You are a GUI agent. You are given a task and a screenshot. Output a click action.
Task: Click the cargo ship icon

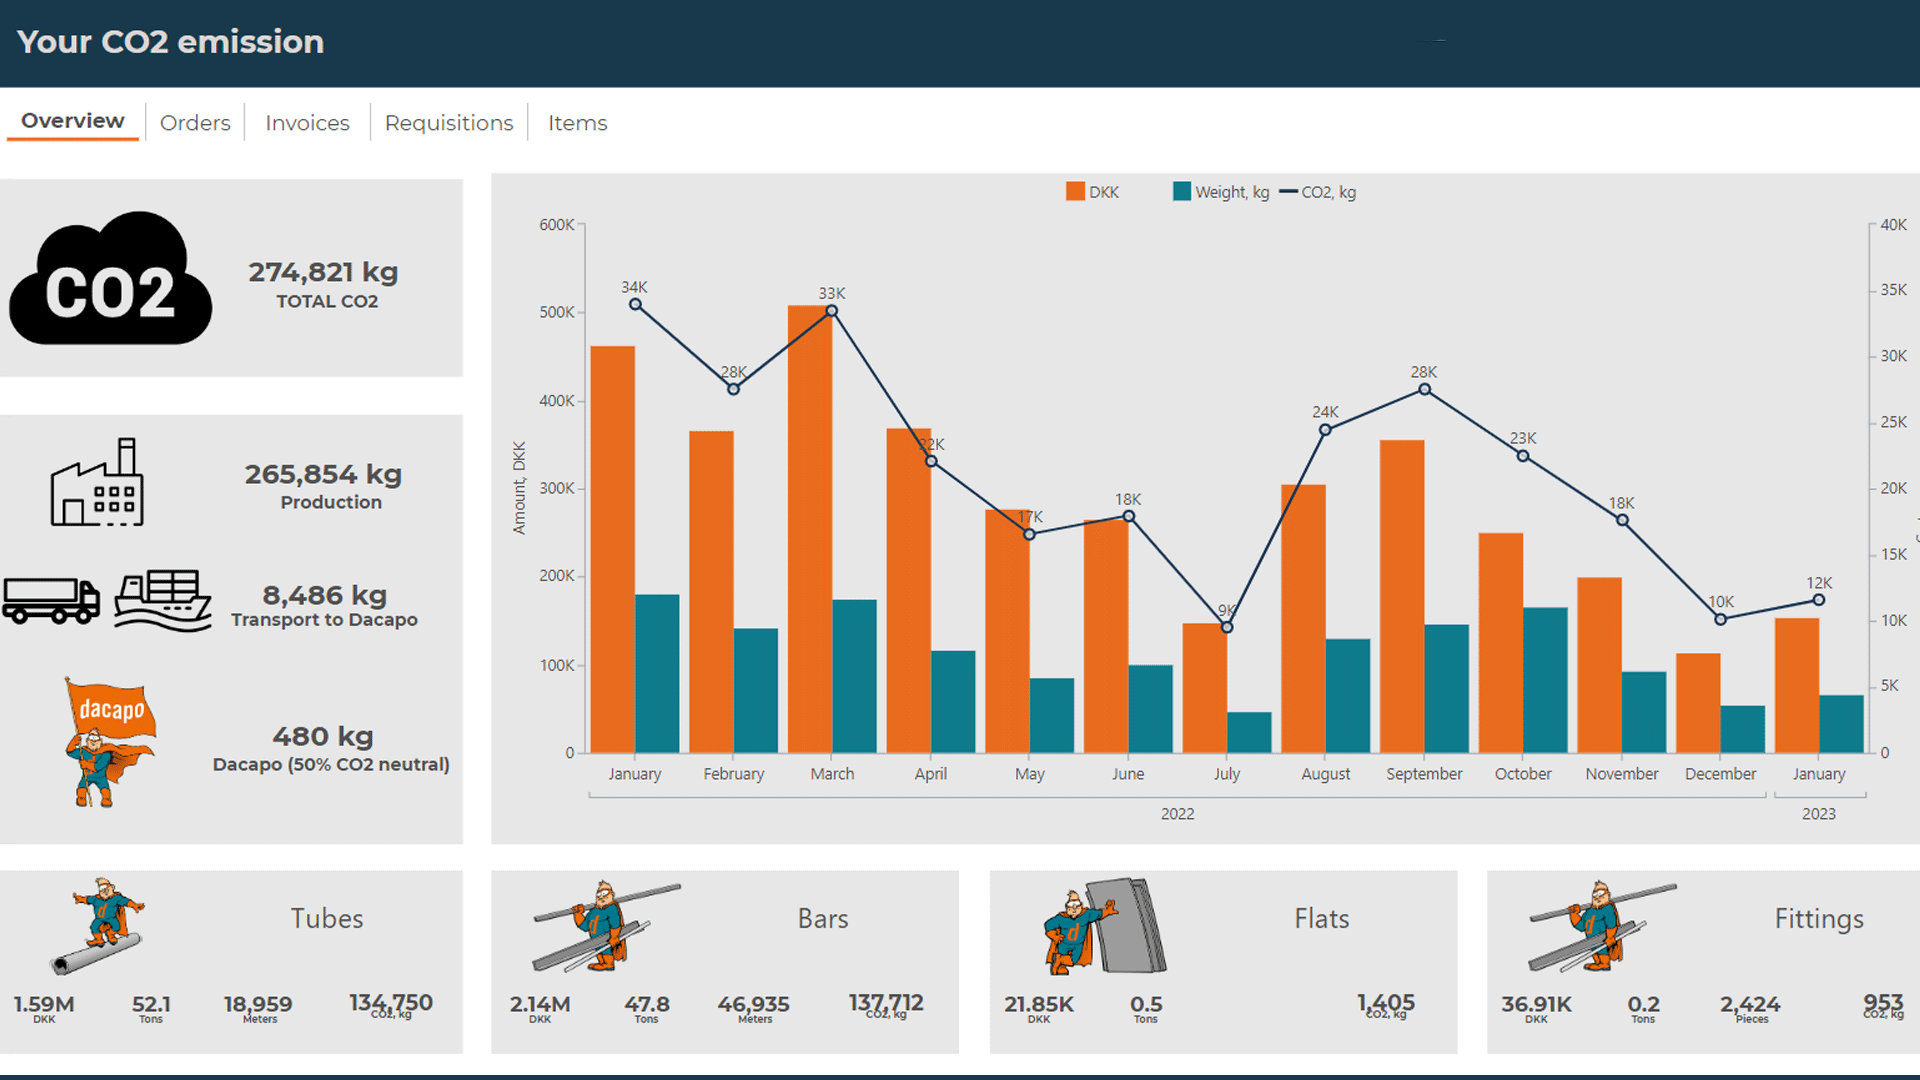click(x=162, y=600)
